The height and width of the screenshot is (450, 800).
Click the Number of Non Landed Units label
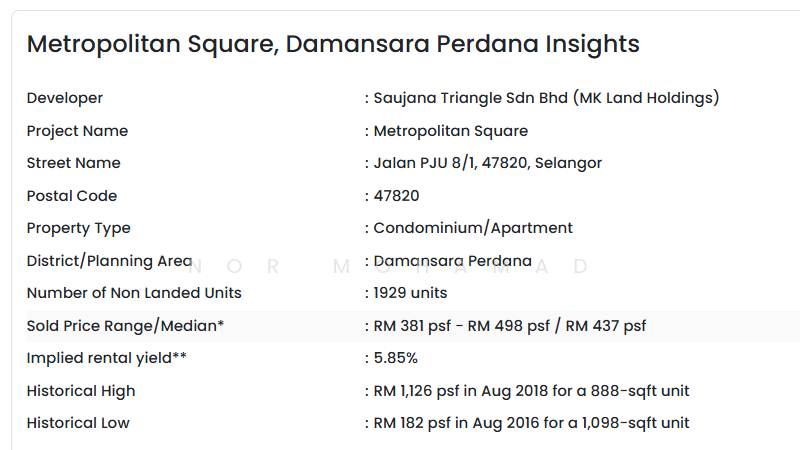click(134, 293)
